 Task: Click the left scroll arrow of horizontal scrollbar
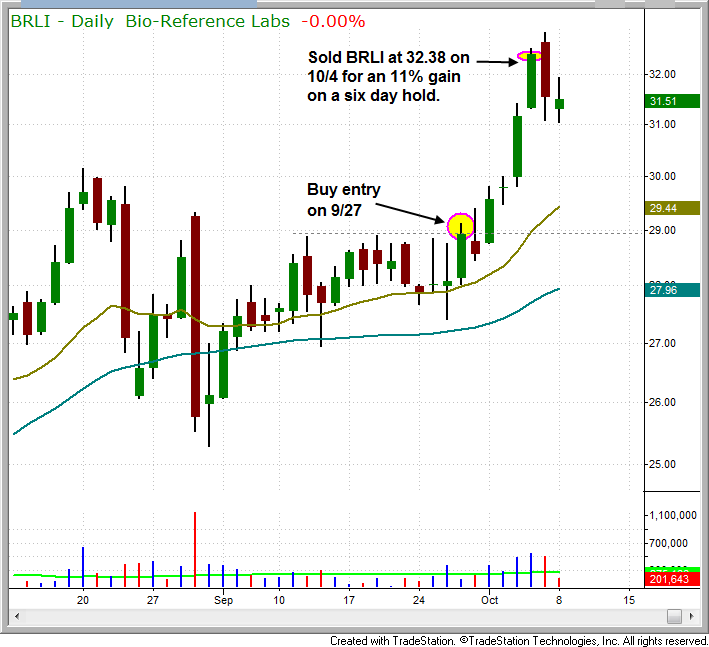17,616
